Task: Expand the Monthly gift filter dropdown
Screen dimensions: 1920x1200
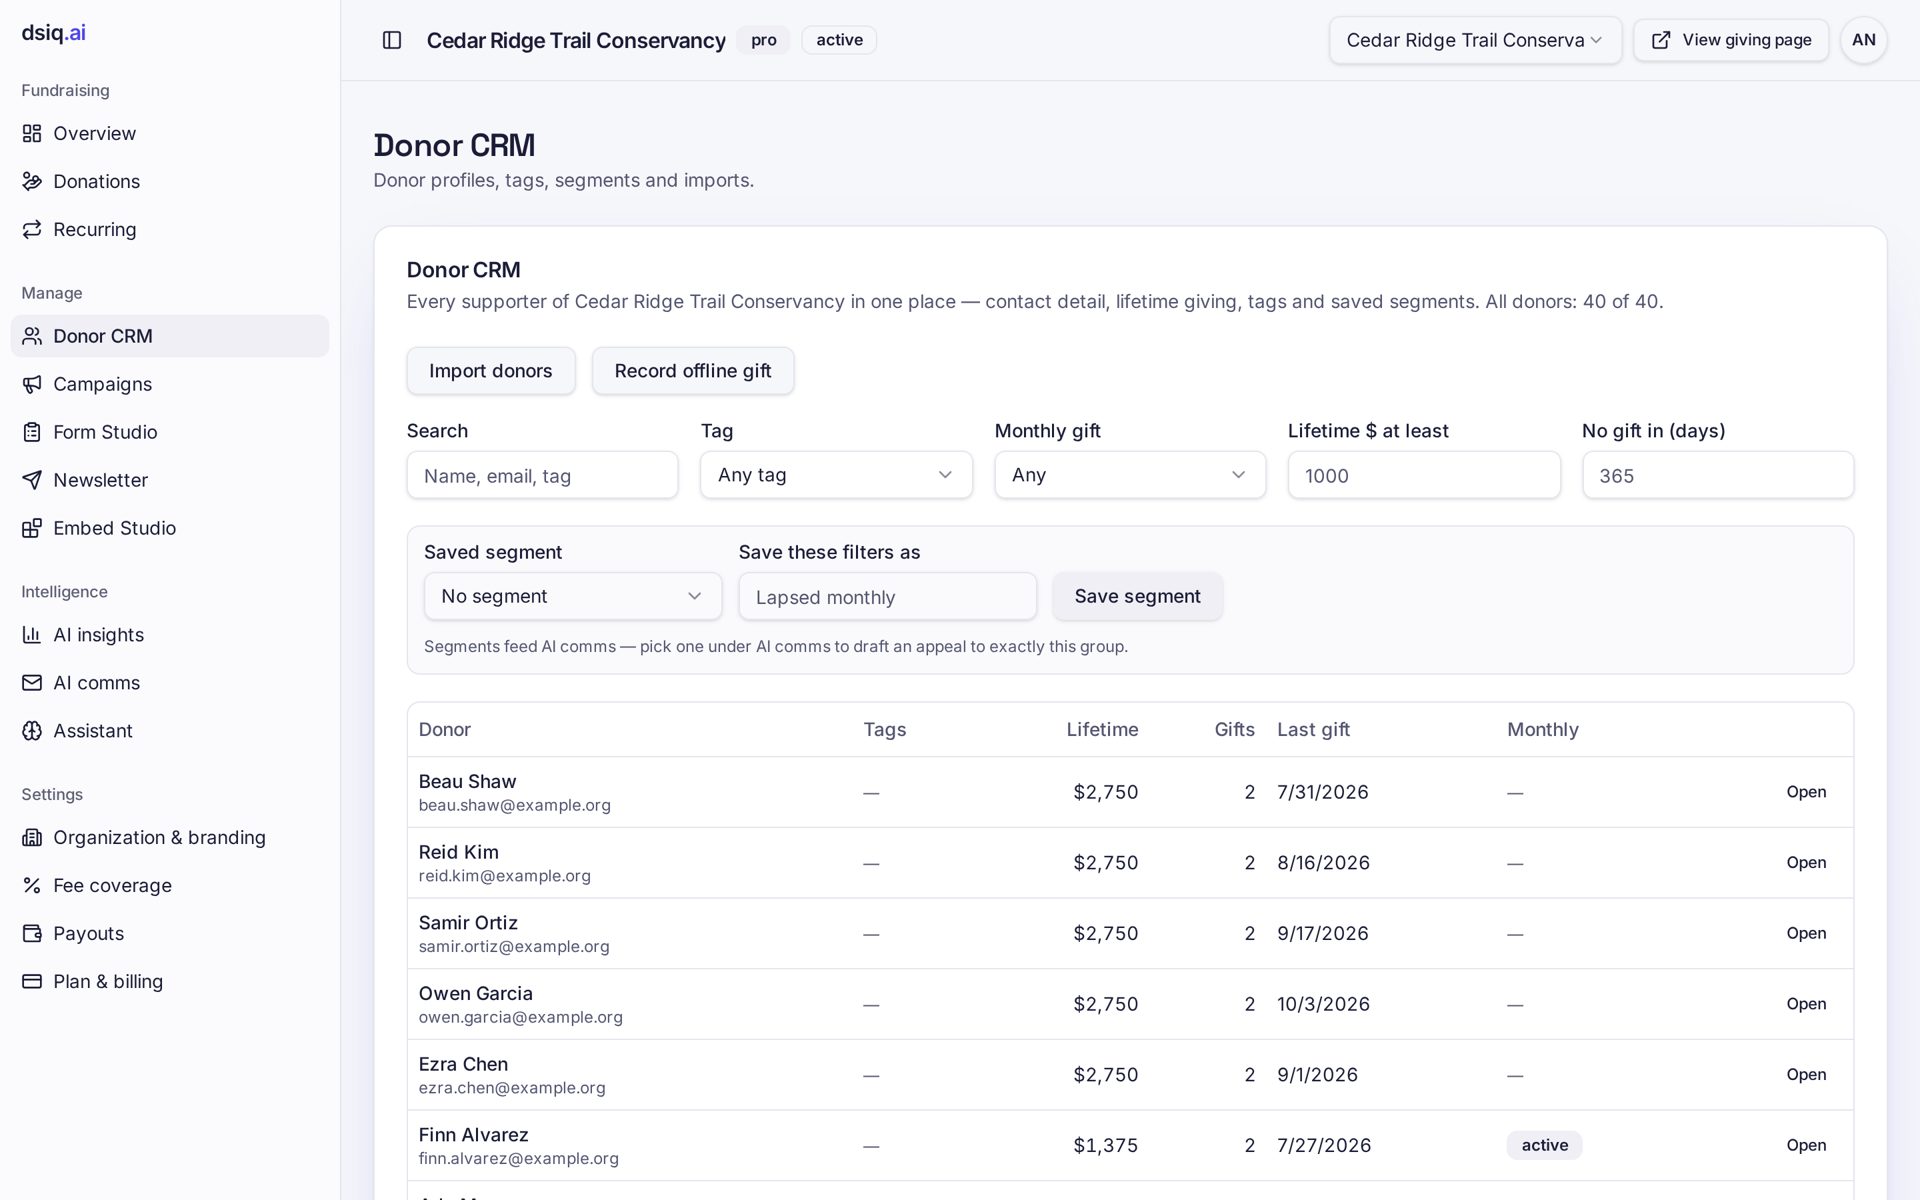Action: (x=1130, y=475)
